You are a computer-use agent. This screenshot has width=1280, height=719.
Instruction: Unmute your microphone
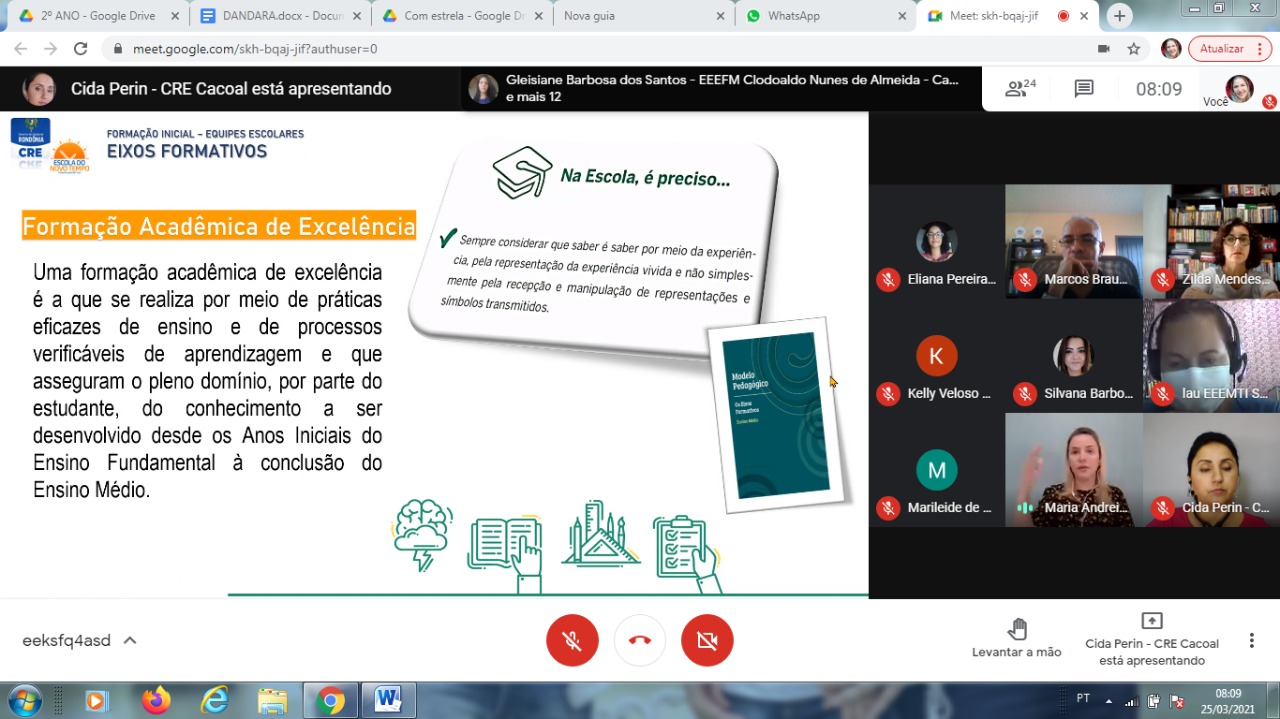pyautogui.click(x=572, y=641)
